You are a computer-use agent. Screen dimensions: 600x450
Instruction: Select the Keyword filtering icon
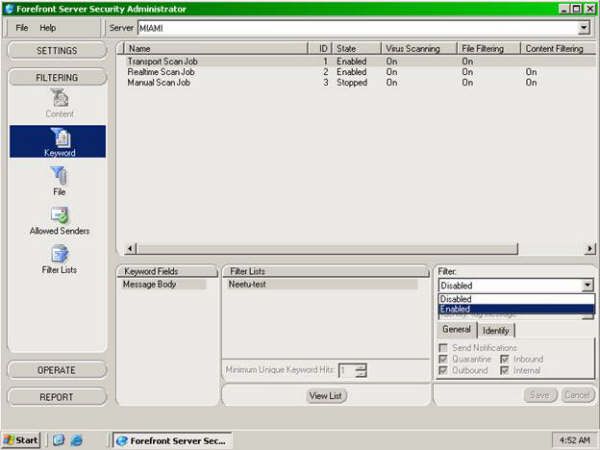pyautogui.click(x=58, y=142)
